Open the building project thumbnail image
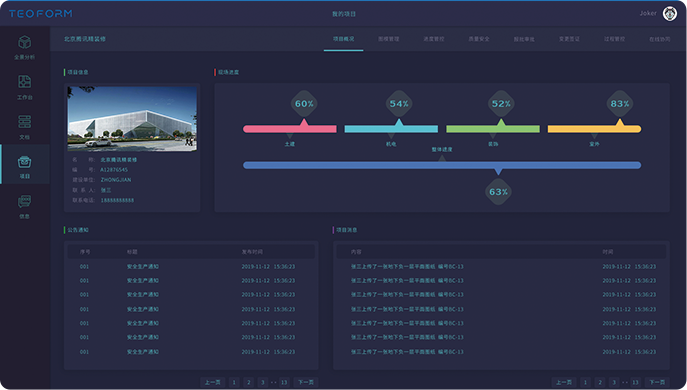Viewport: 687px width, 390px height. [132, 119]
